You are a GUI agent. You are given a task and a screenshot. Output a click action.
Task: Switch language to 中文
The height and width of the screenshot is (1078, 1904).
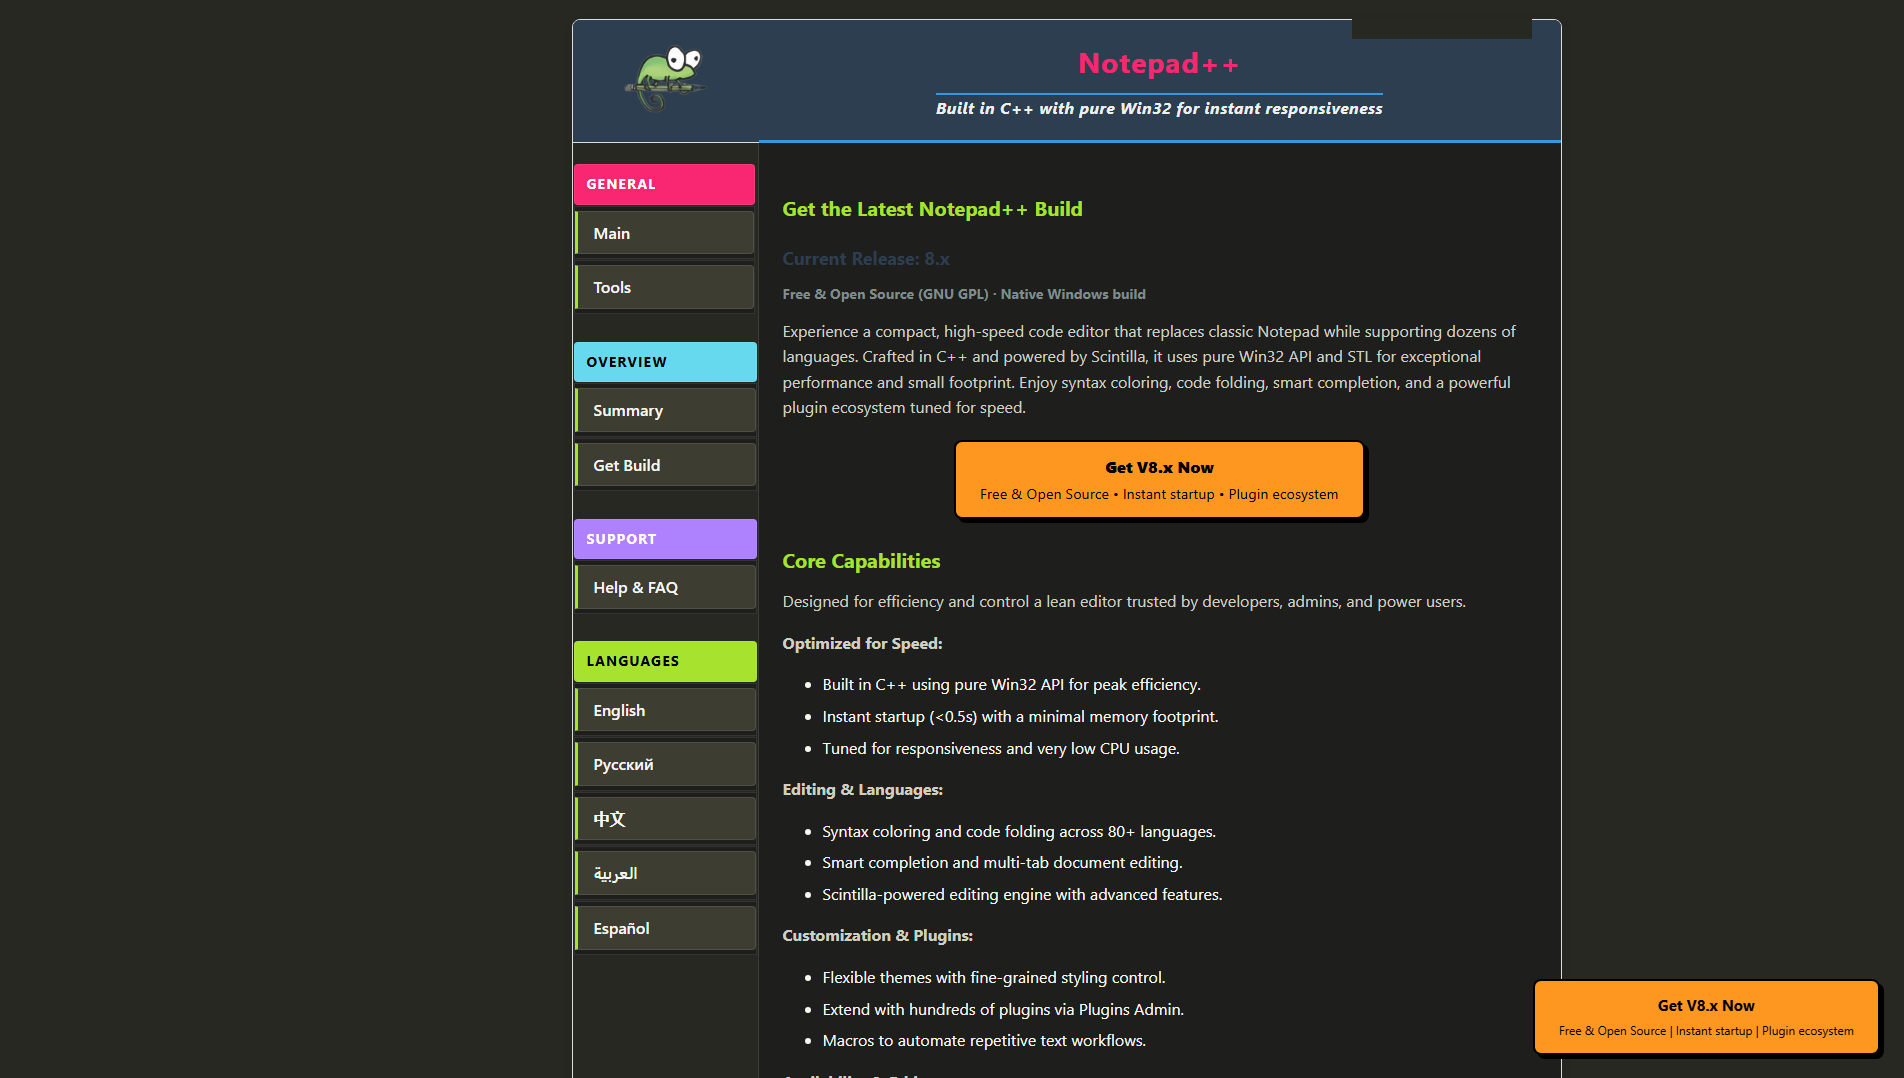tap(665, 819)
